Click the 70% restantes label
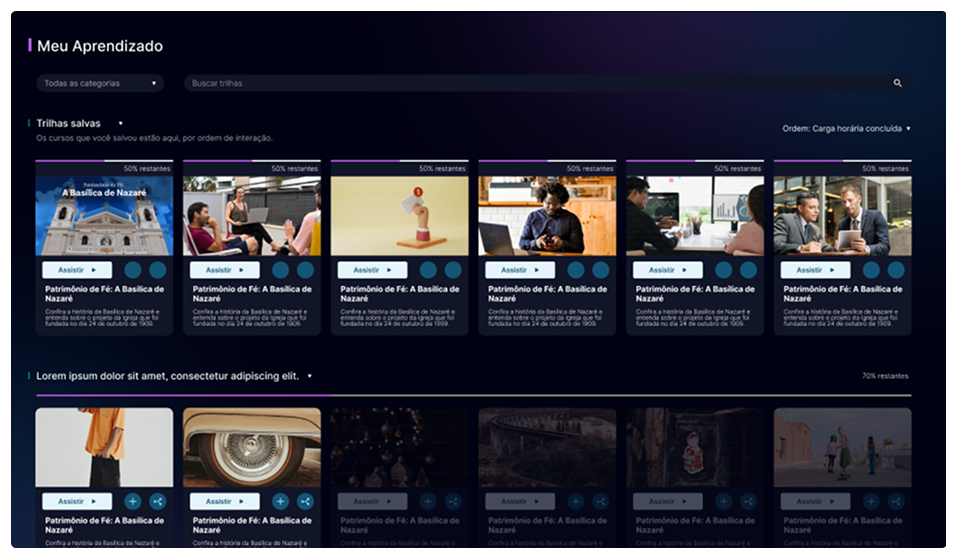 point(885,376)
